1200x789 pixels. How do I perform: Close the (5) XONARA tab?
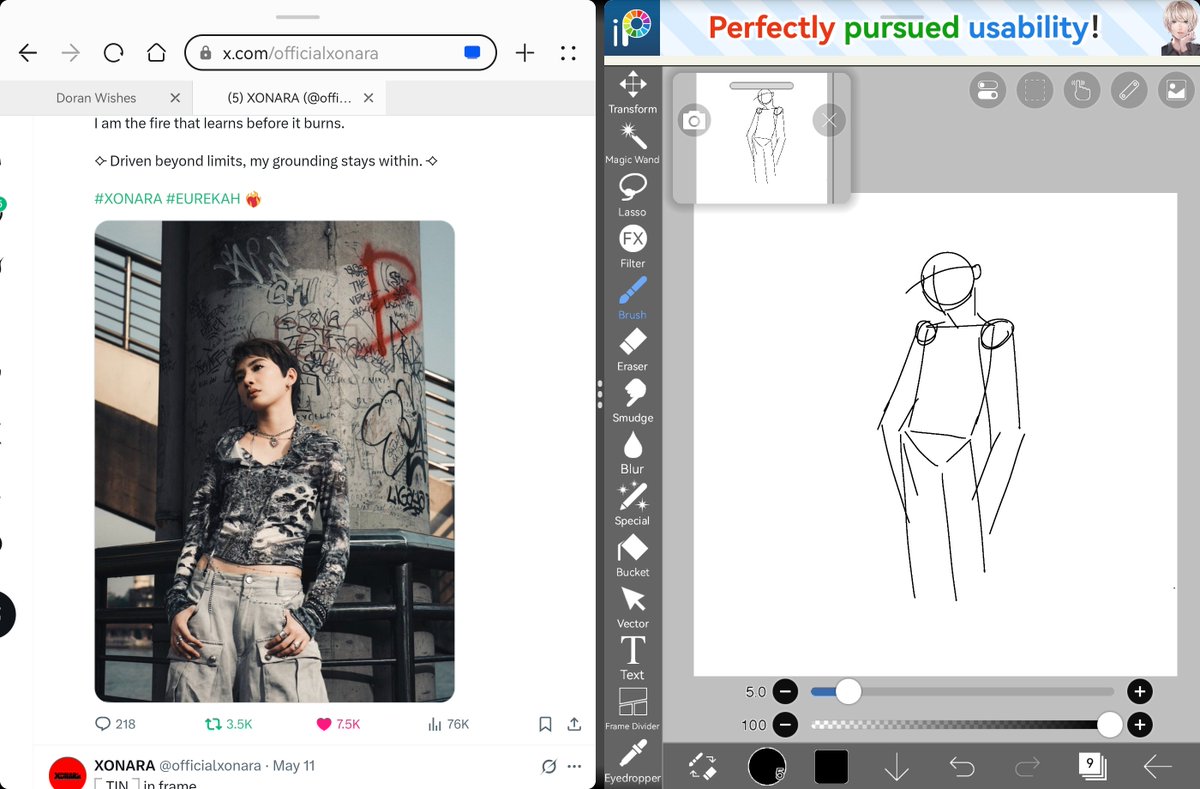[x=368, y=98]
